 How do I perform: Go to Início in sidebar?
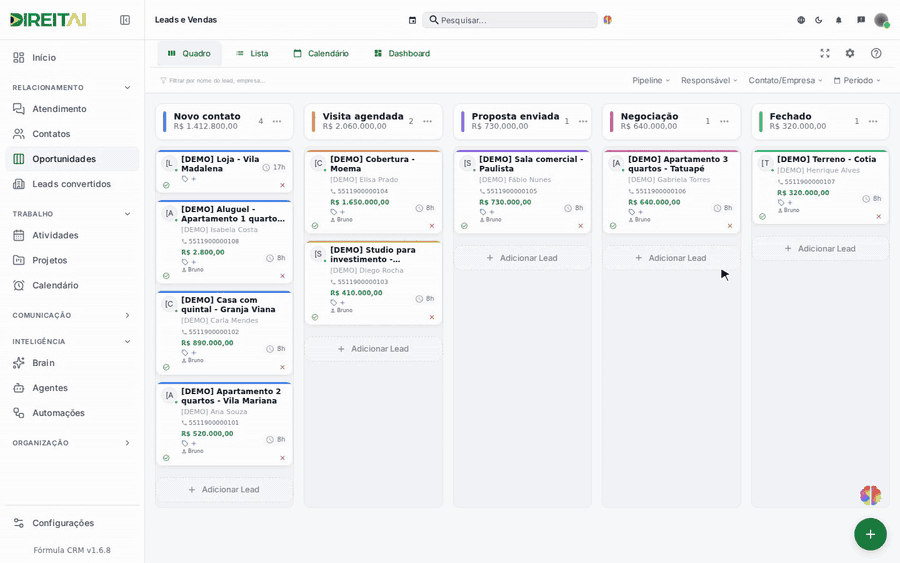72,57
